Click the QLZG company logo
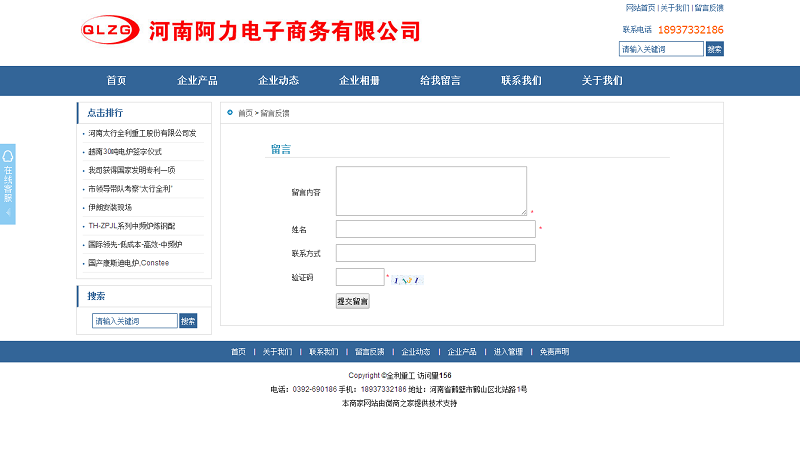This screenshot has height=475, width=800. [110, 31]
